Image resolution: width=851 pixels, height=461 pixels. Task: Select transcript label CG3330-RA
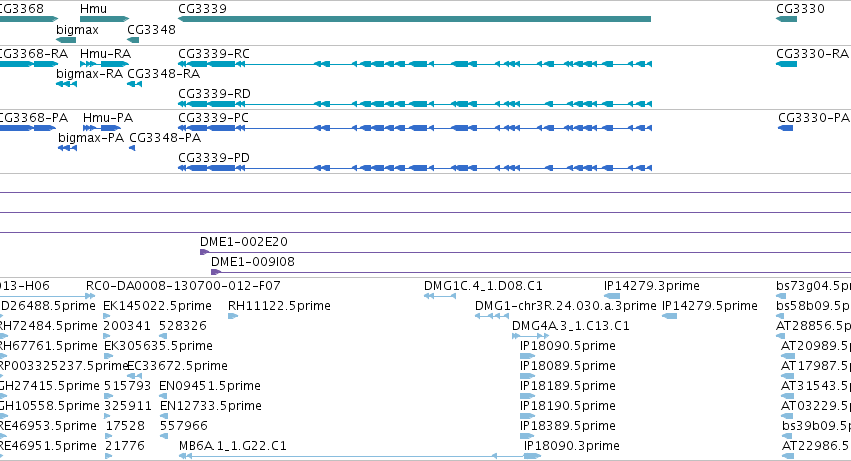[812, 54]
